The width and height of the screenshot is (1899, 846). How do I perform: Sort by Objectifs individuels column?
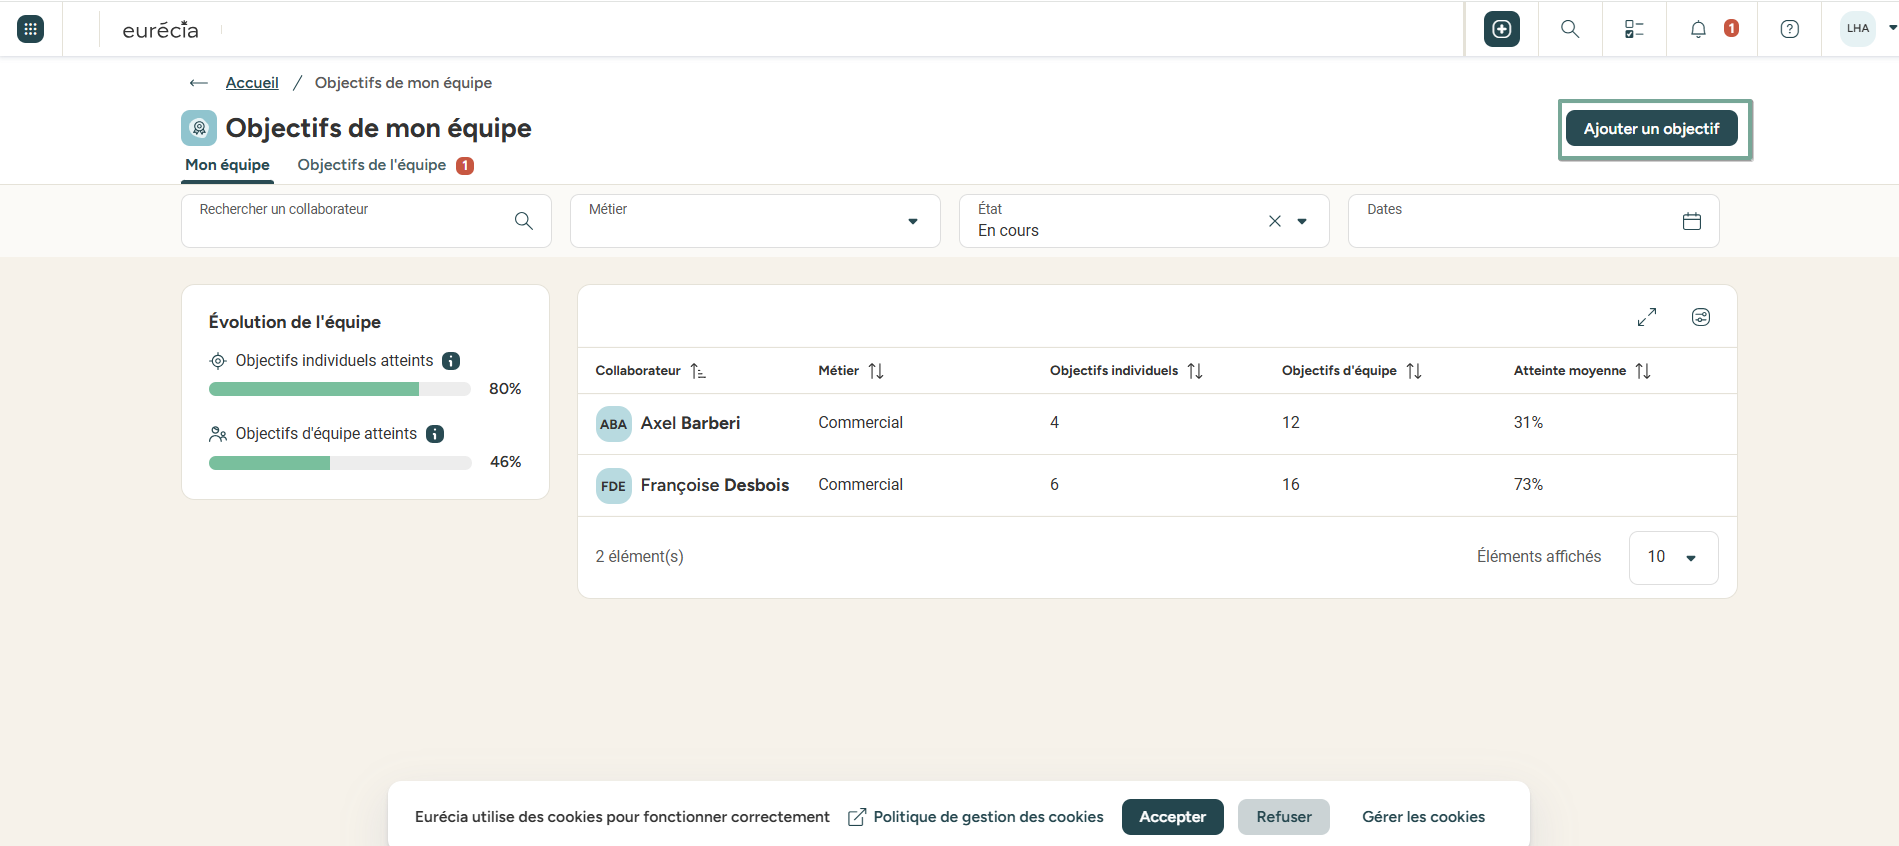1195,371
